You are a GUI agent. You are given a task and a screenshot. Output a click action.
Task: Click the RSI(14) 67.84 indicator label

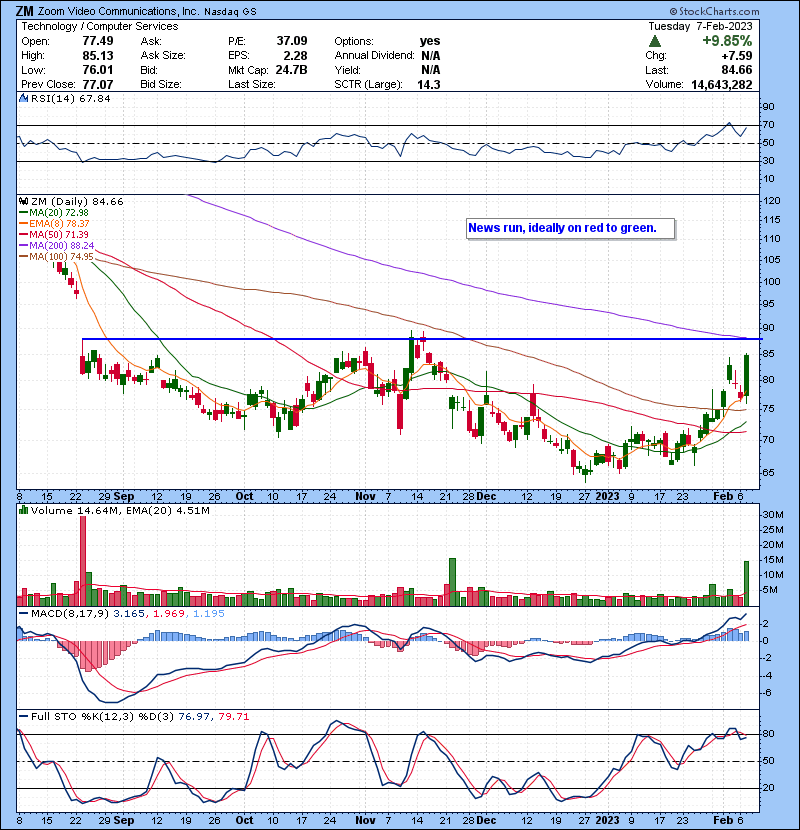pos(70,98)
